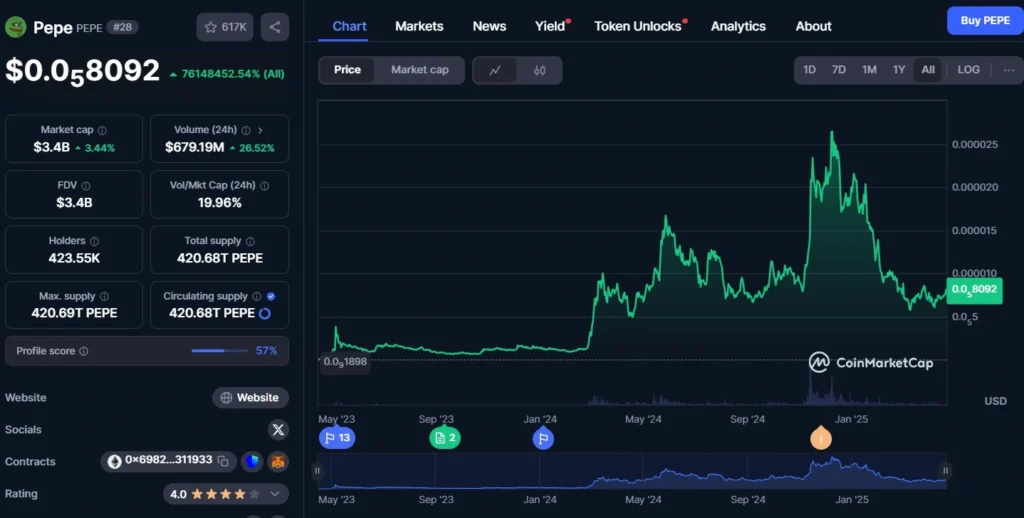Click right handle of range selector
This screenshot has height=518, width=1024.
(x=945, y=470)
